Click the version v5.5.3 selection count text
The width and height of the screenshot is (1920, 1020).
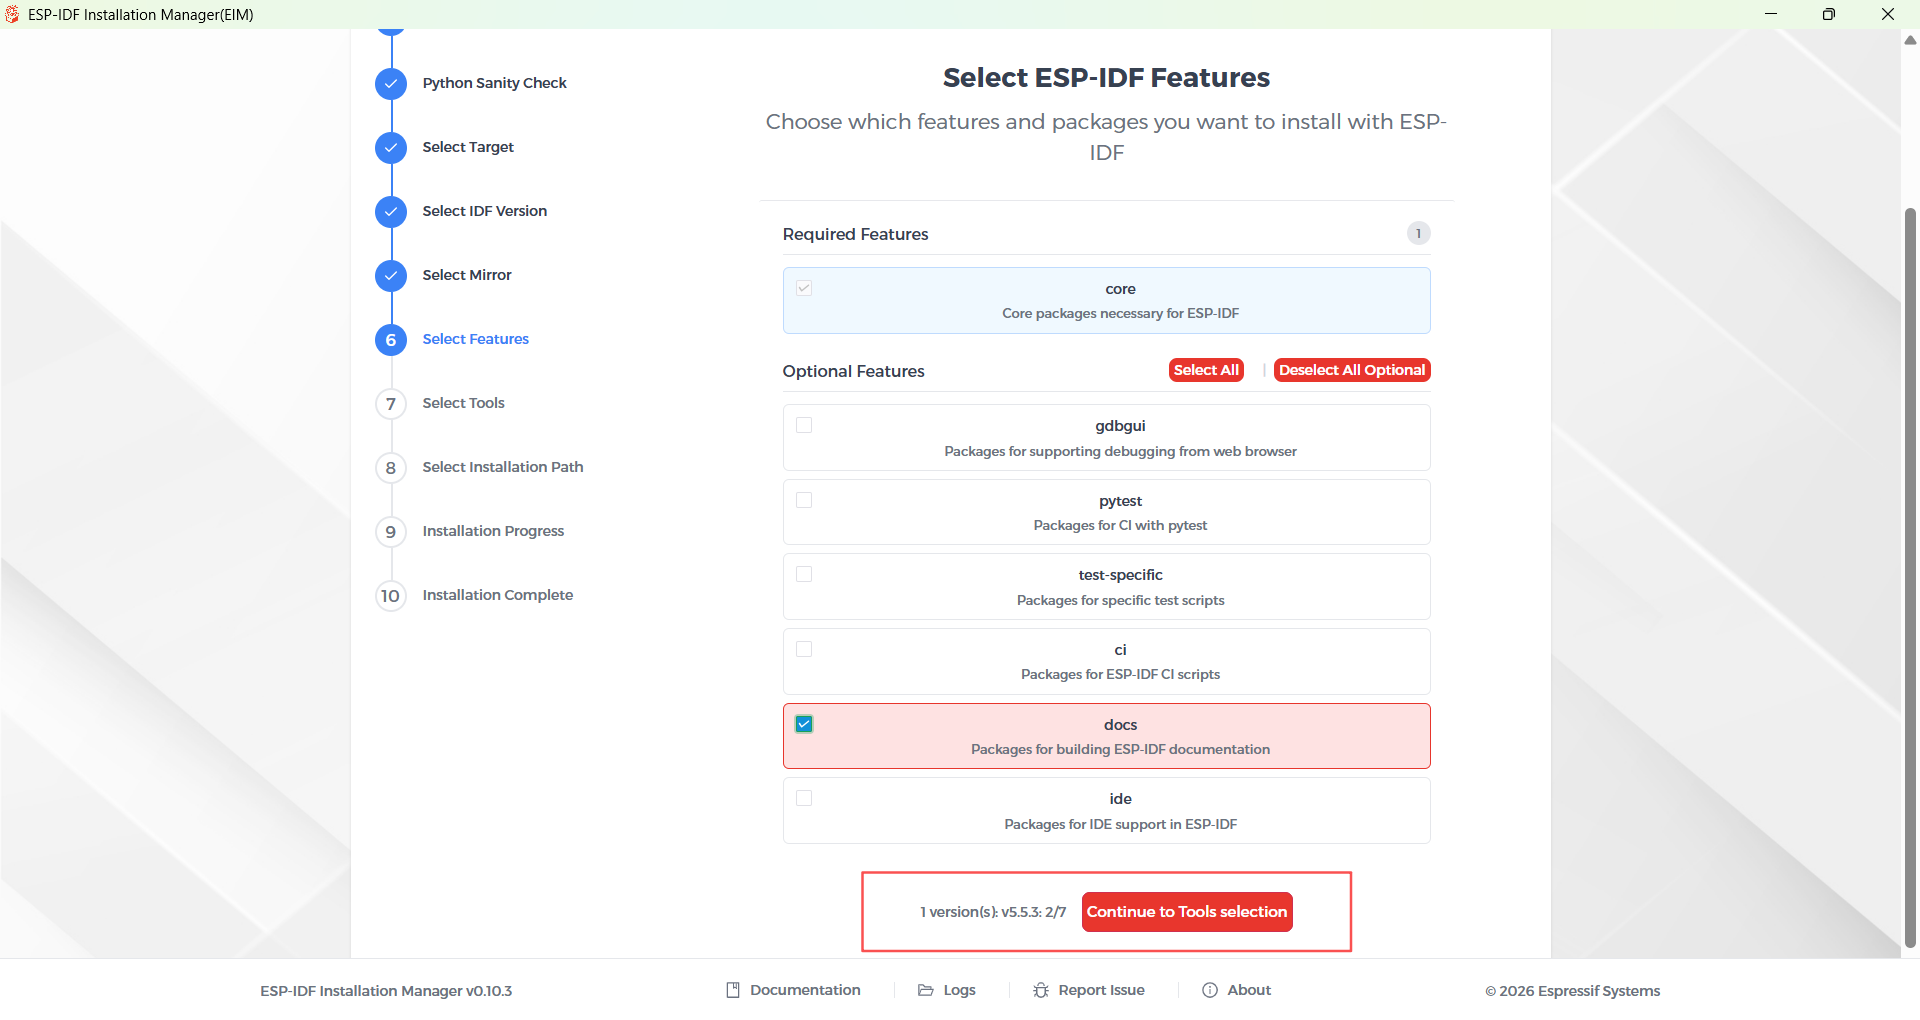click(x=993, y=912)
